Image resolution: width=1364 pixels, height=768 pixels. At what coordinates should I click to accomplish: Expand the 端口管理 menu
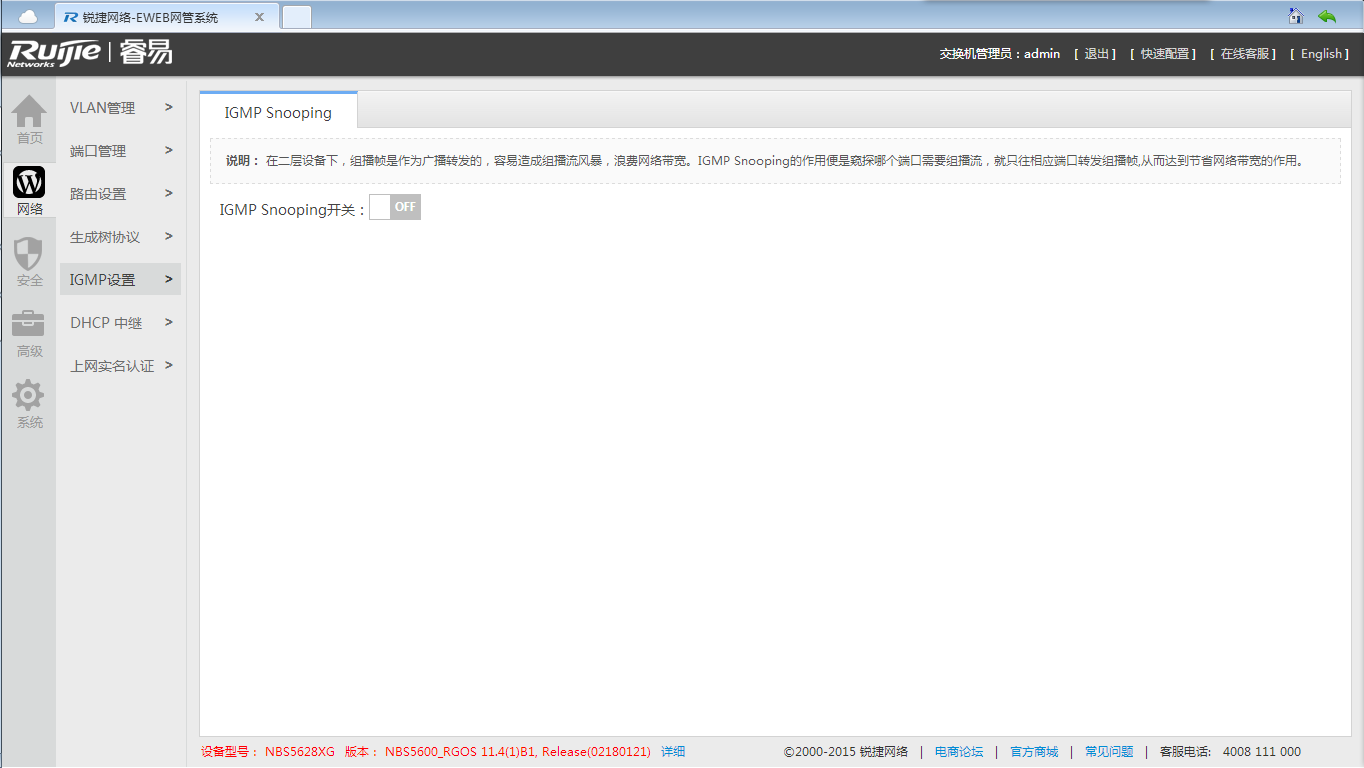(x=120, y=151)
